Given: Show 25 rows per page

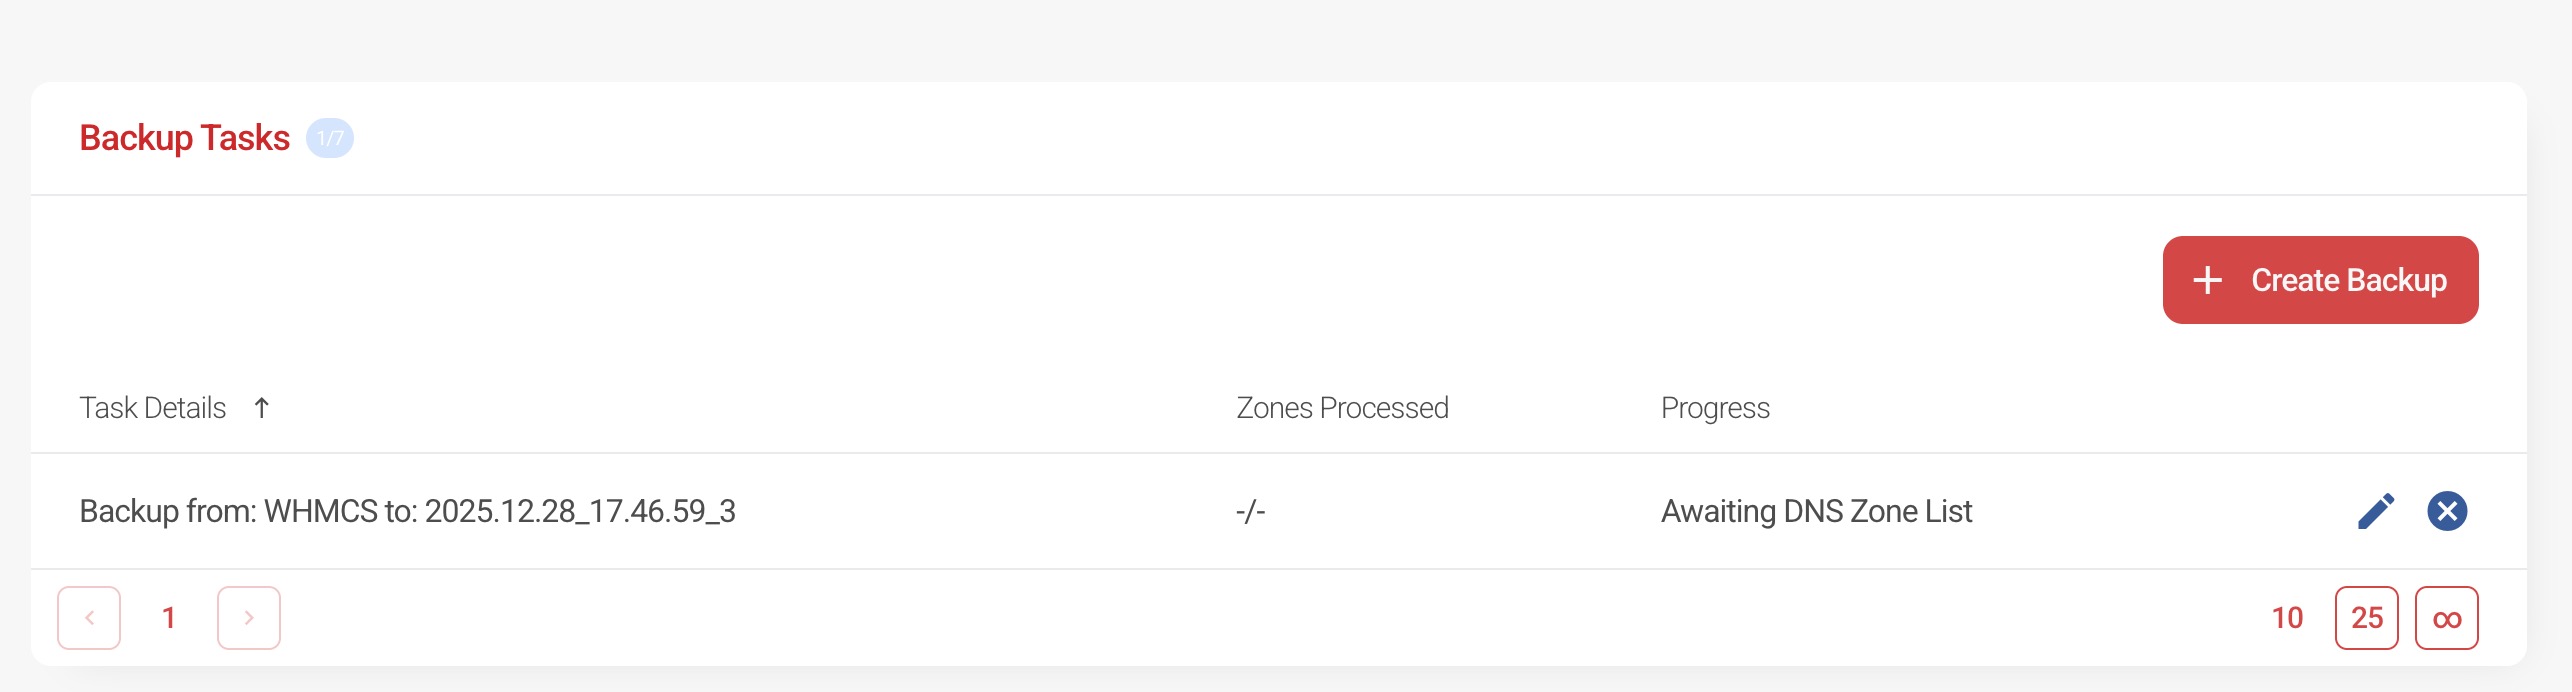Looking at the screenshot, I should [x=2366, y=618].
